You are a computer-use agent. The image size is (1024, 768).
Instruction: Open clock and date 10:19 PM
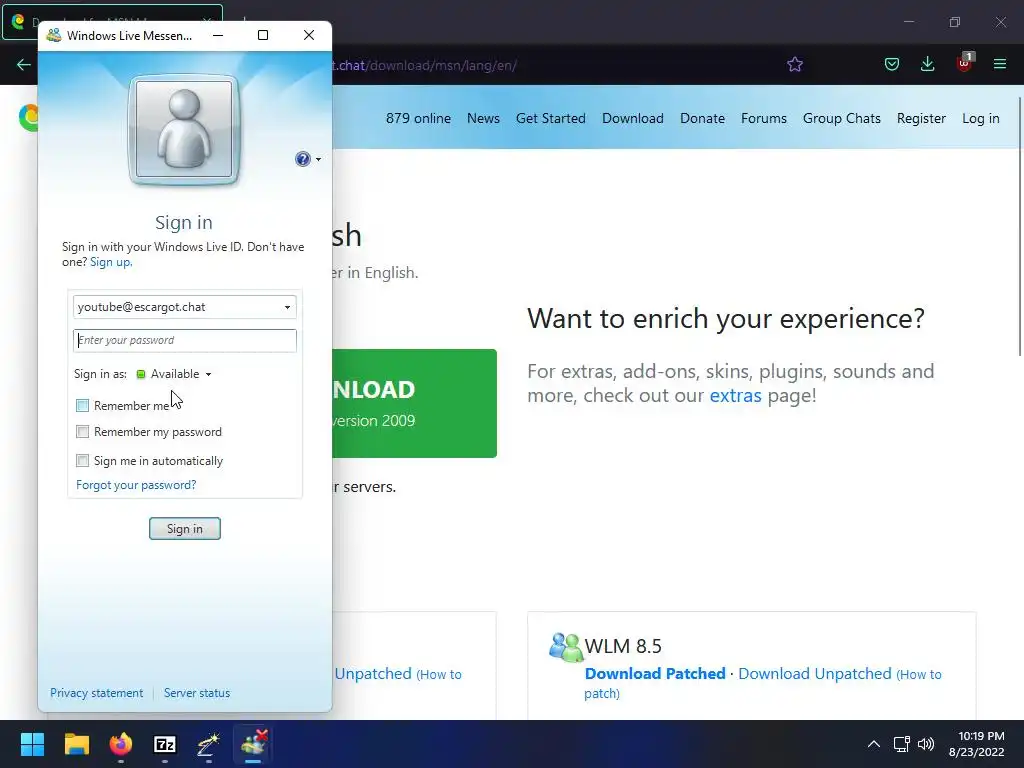(976, 744)
